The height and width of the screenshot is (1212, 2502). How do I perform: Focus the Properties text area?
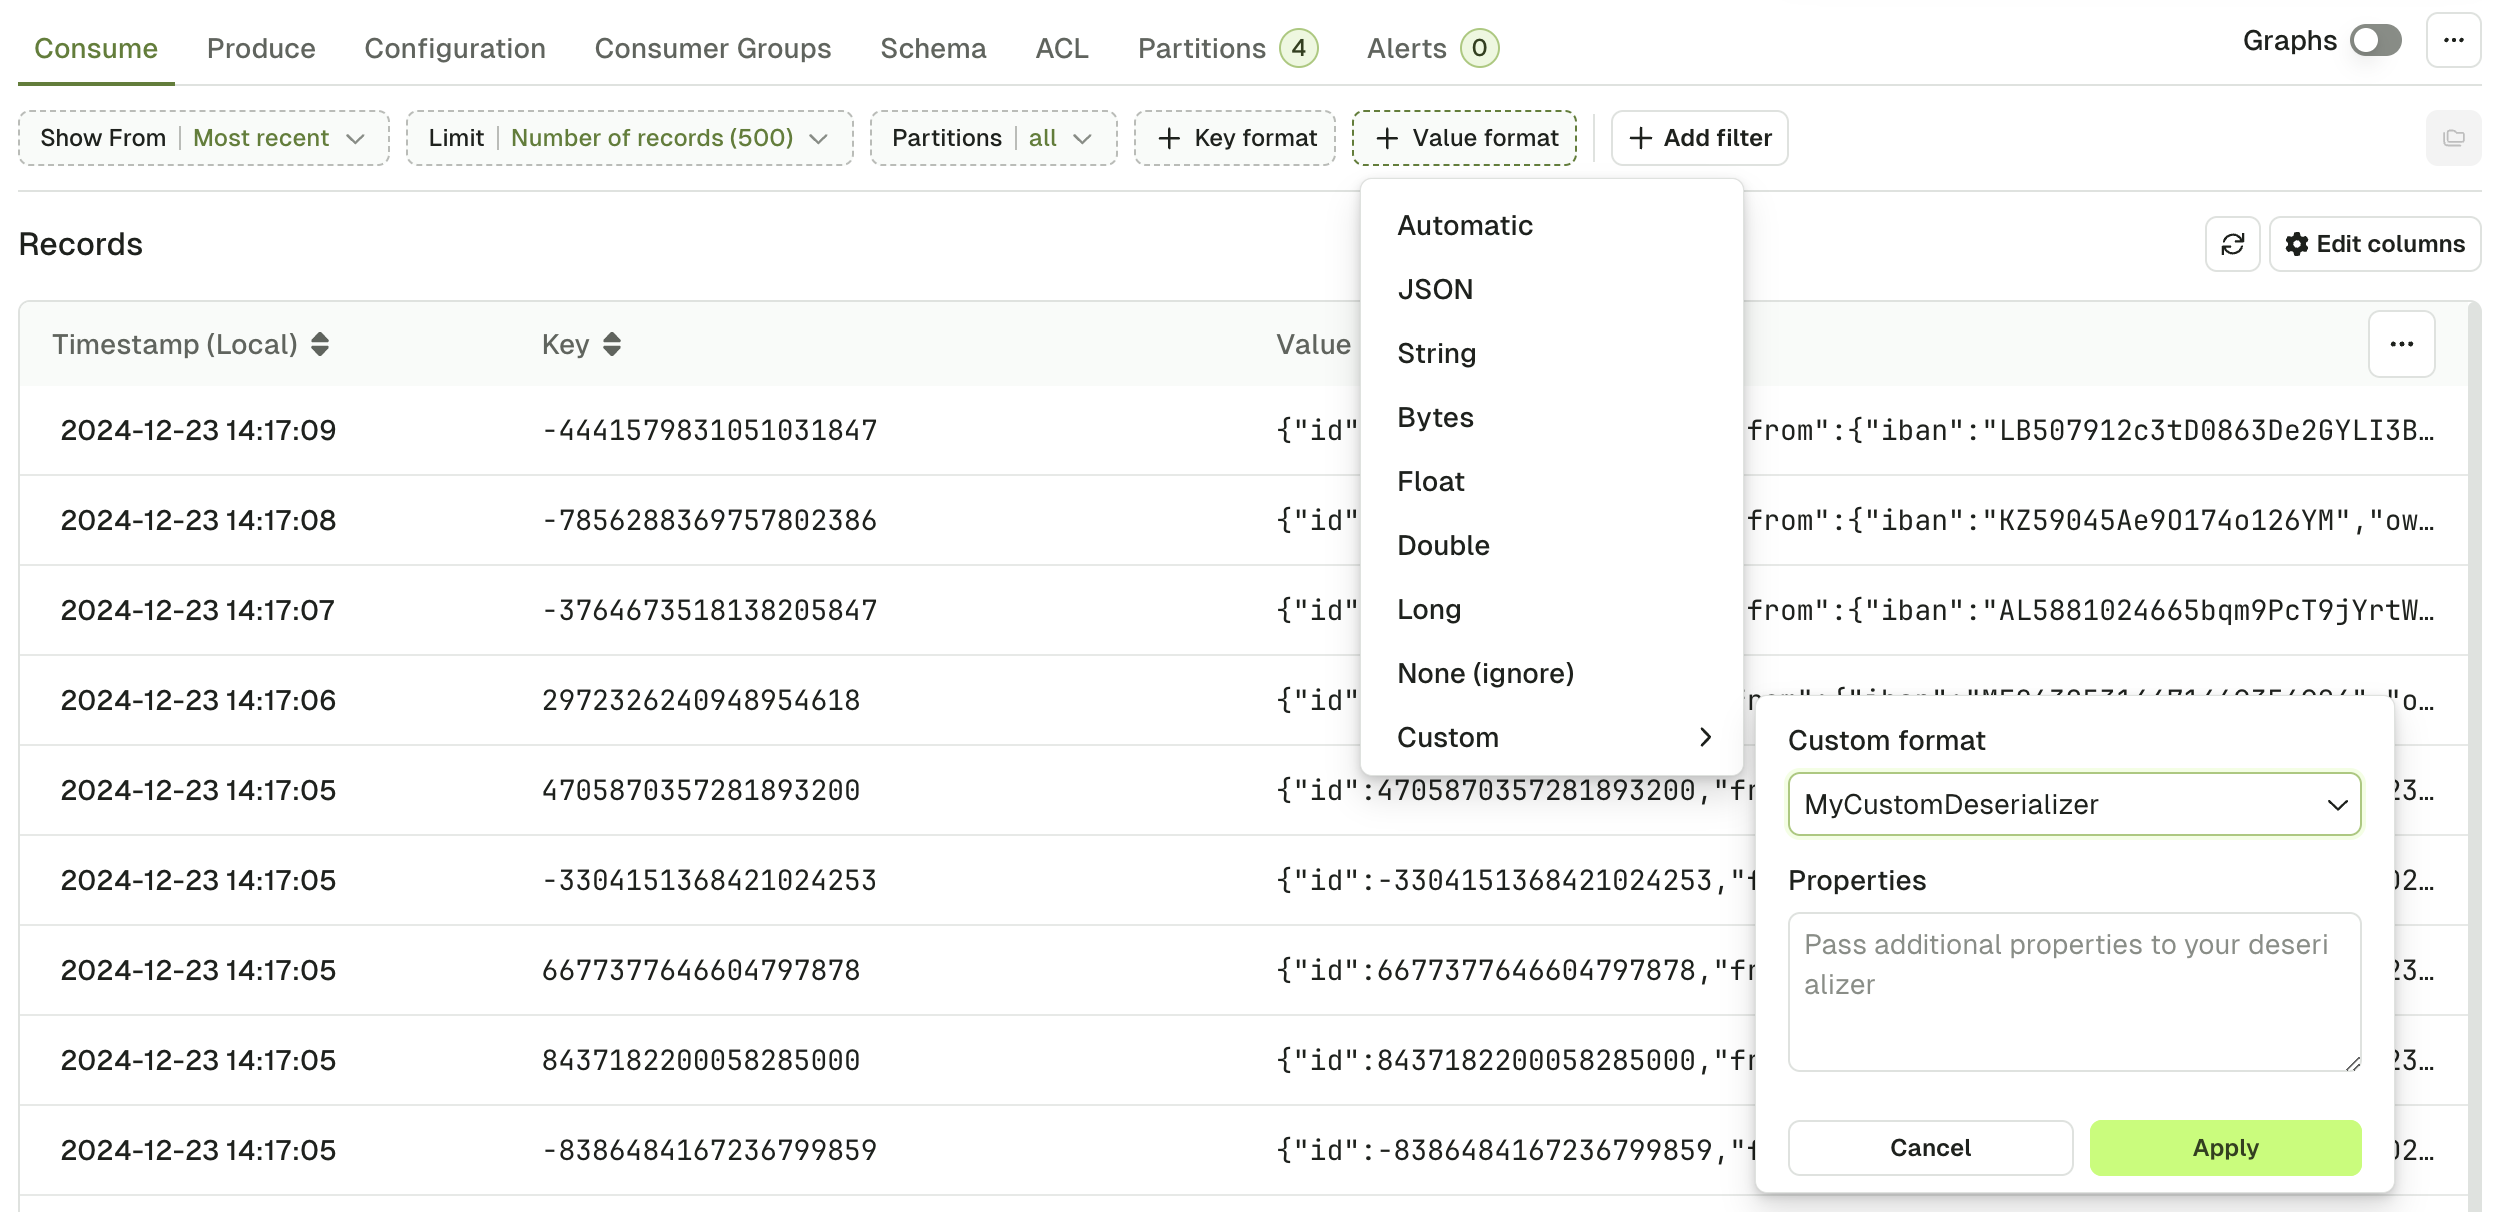[2074, 991]
